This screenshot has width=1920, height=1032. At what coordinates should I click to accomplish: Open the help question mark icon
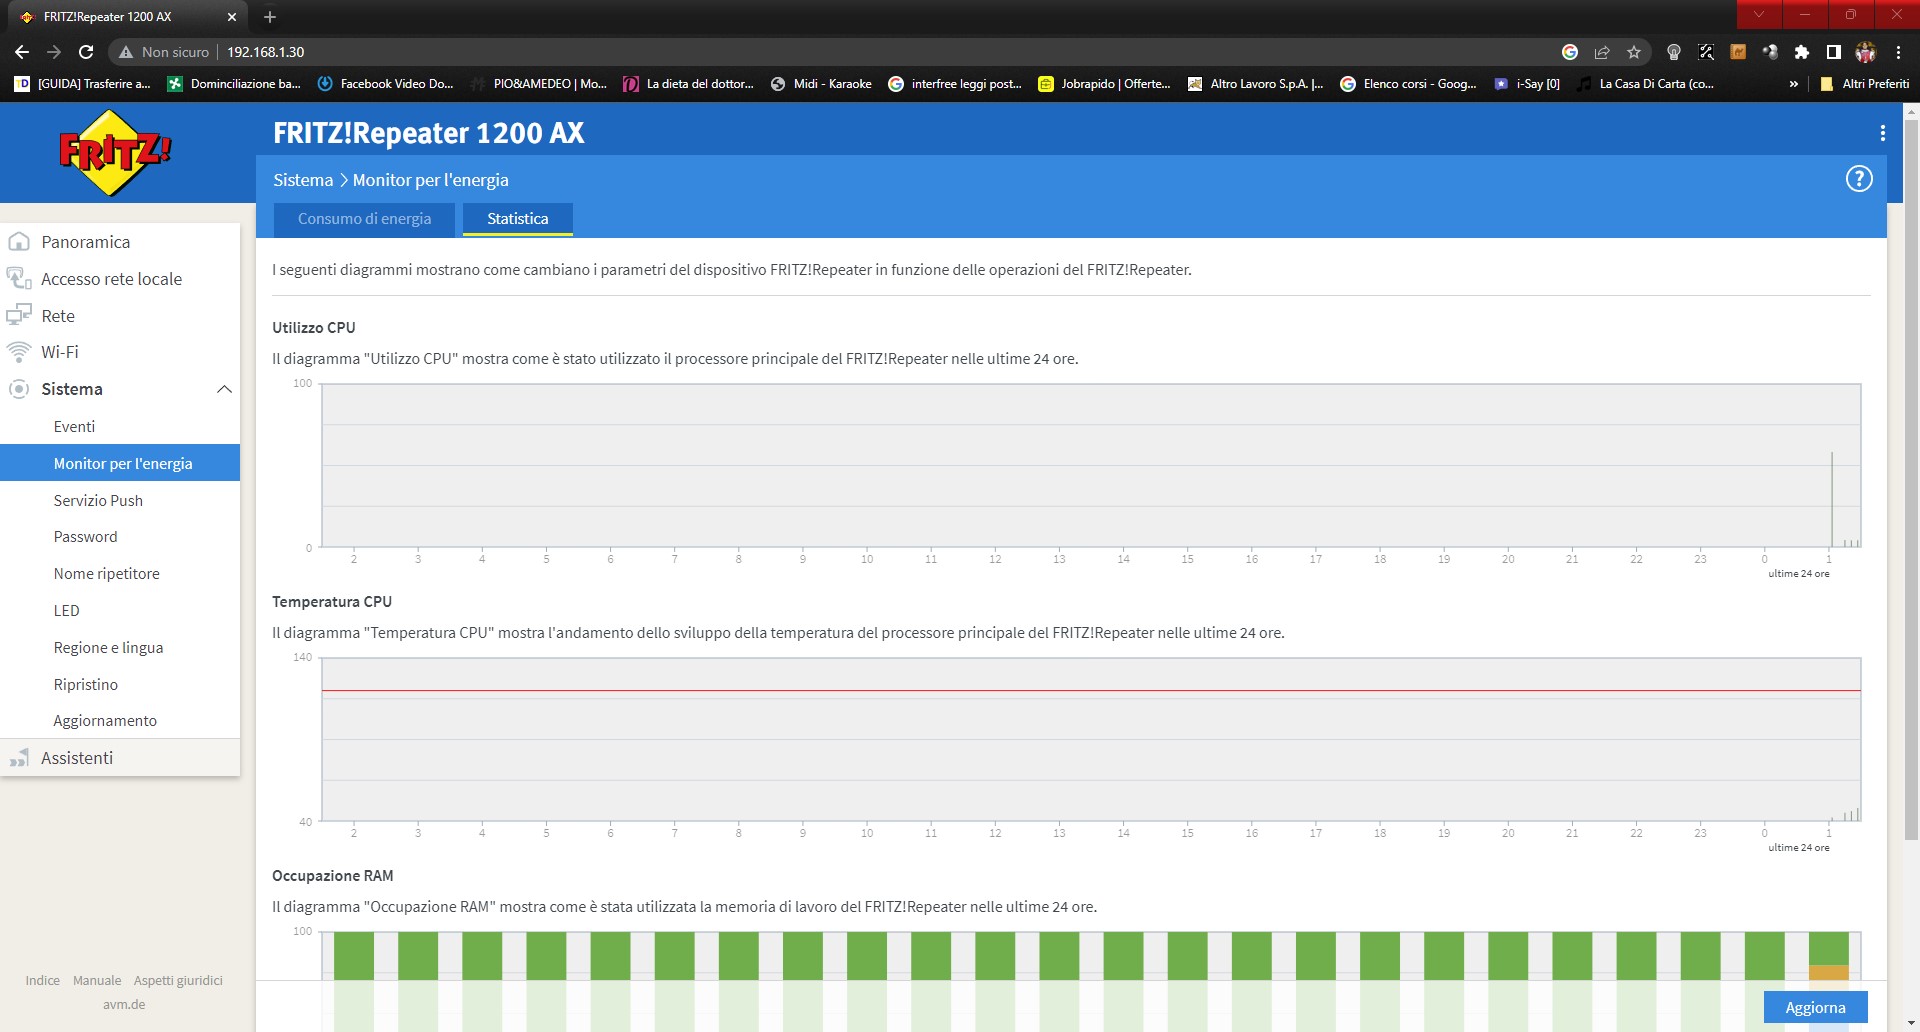[x=1858, y=179]
